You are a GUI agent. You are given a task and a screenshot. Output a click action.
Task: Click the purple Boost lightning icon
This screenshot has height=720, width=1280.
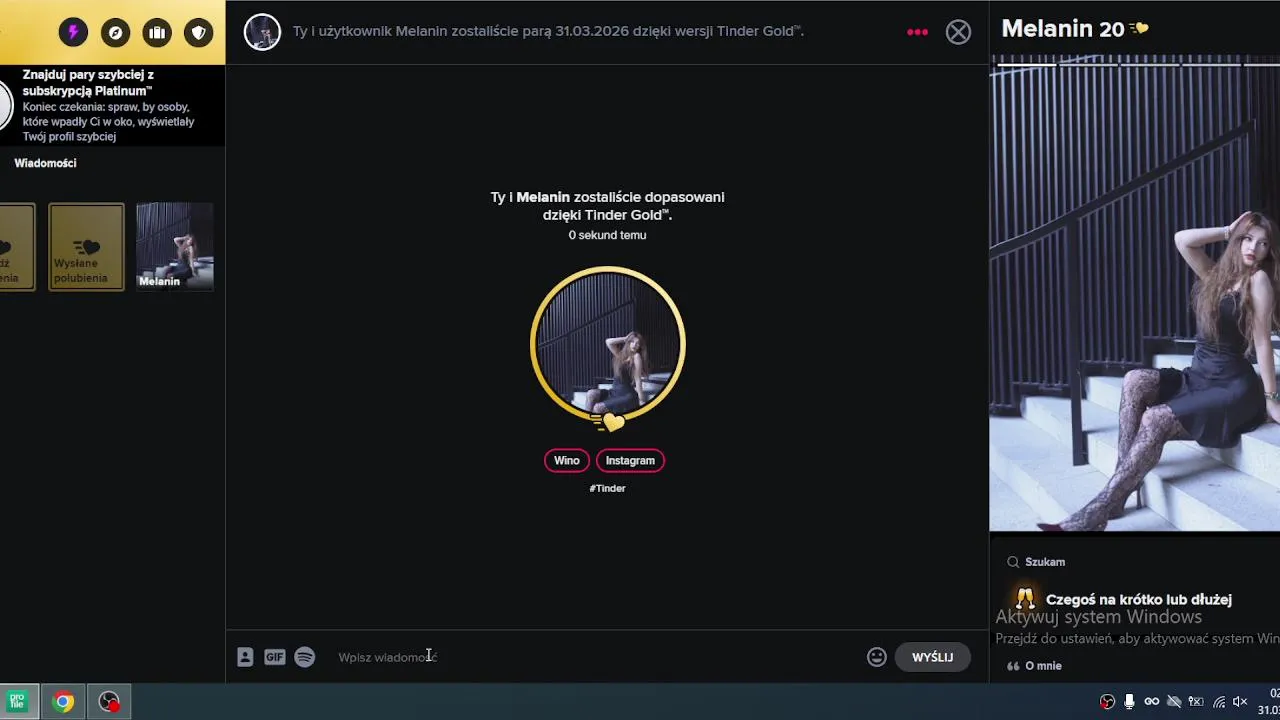tap(73, 33)
